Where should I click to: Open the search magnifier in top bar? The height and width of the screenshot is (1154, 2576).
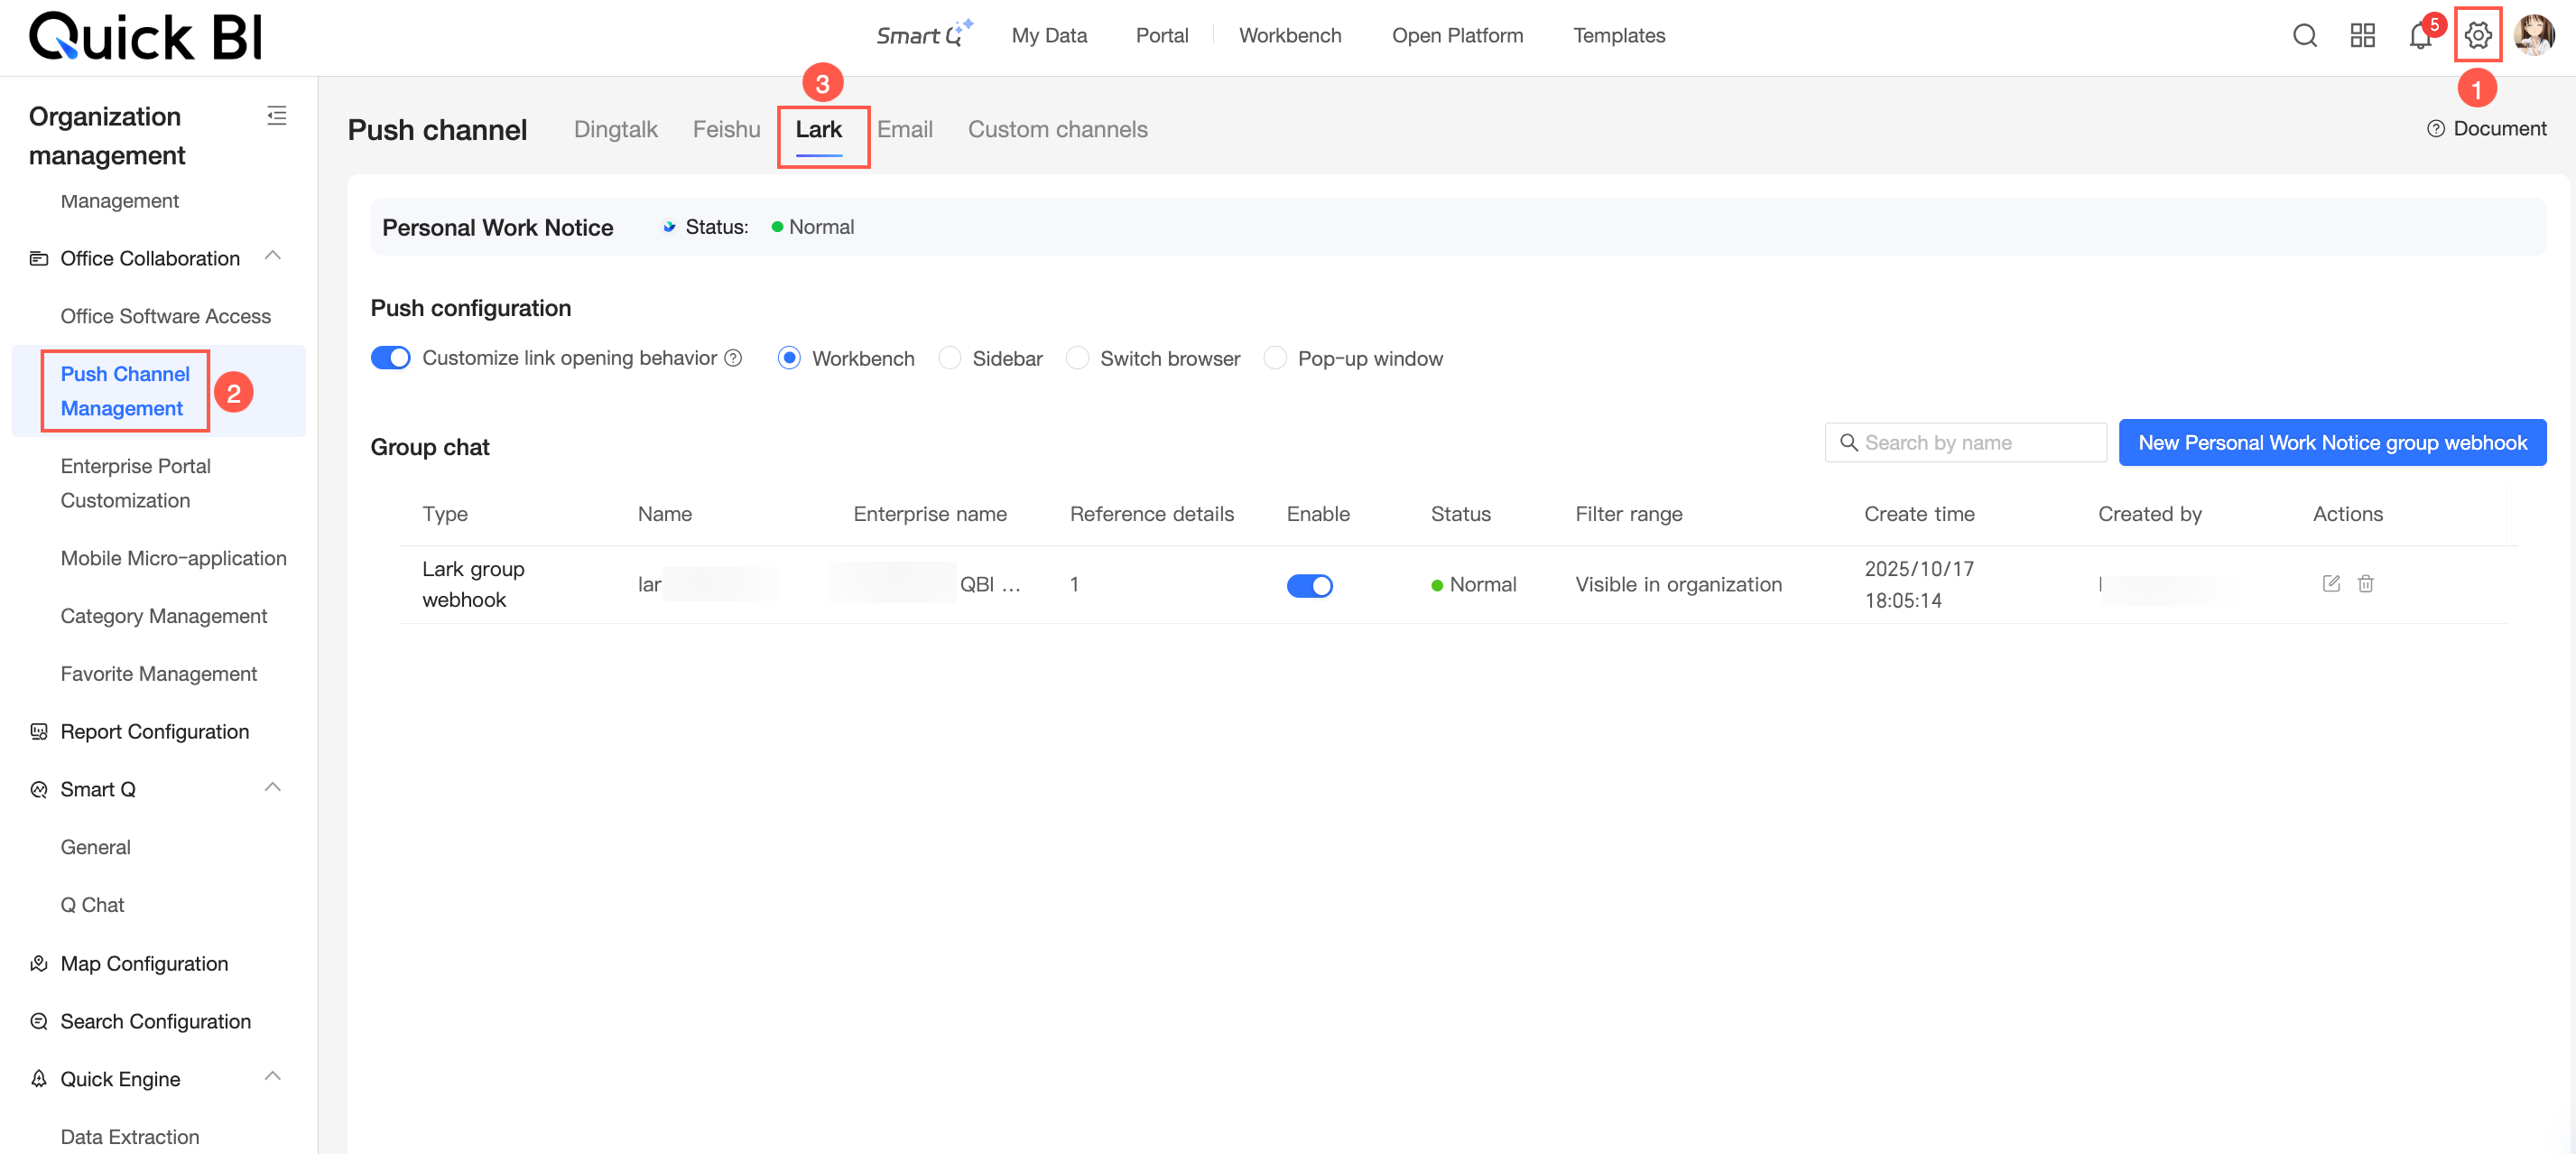[2304, 36]
